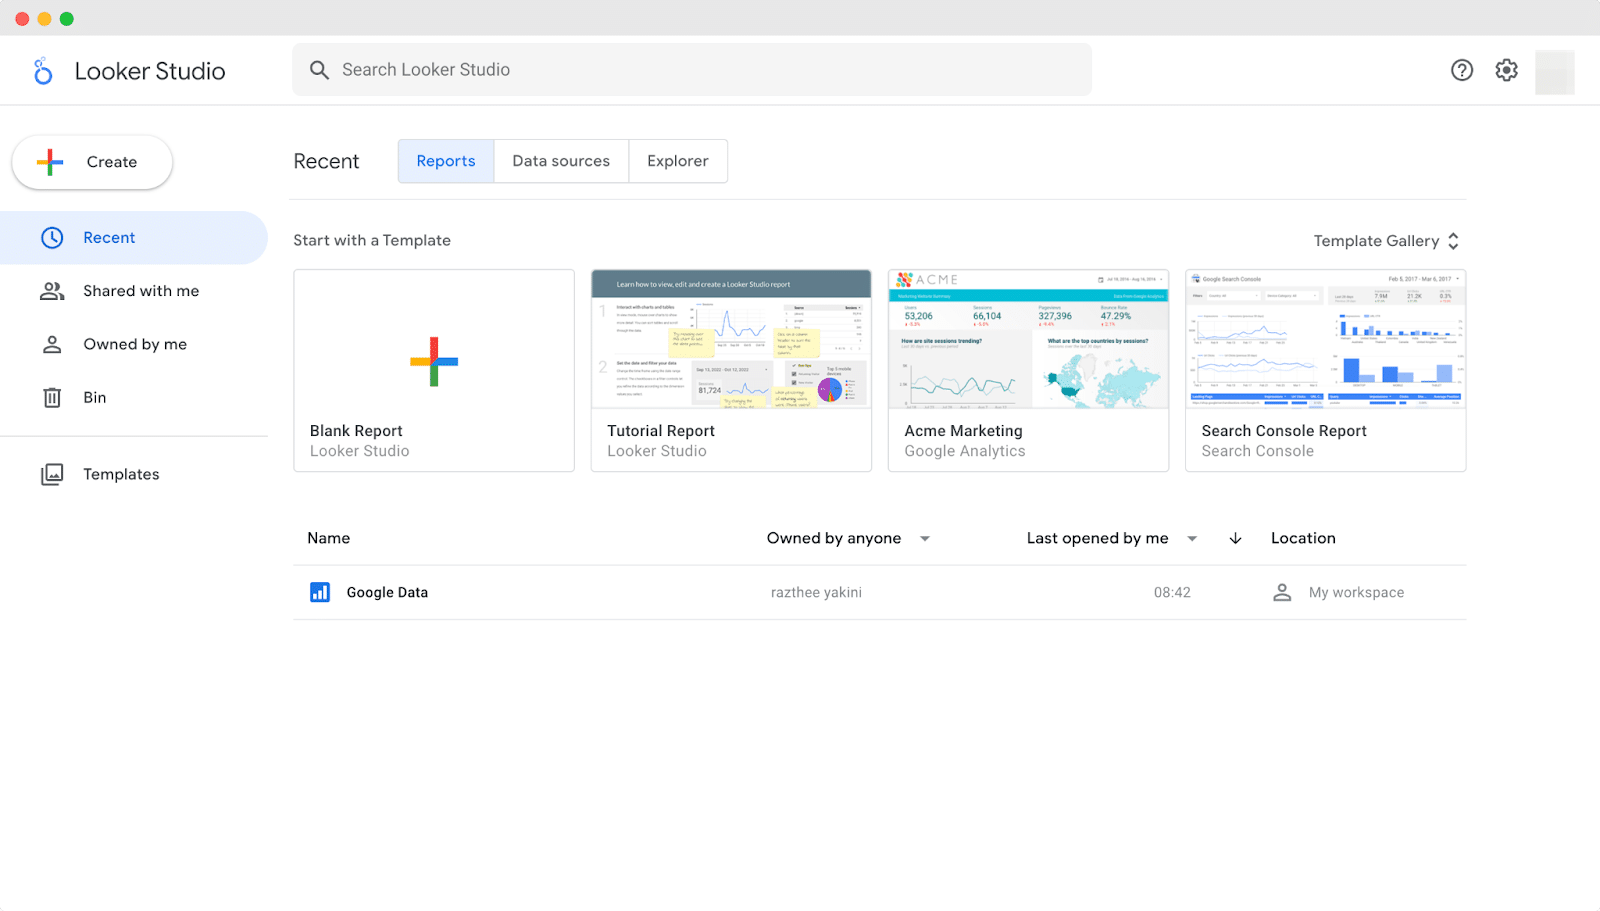1600x911 pixels.
Task: Click the Google Analytics subtitle text
Action: coord(965,452)
